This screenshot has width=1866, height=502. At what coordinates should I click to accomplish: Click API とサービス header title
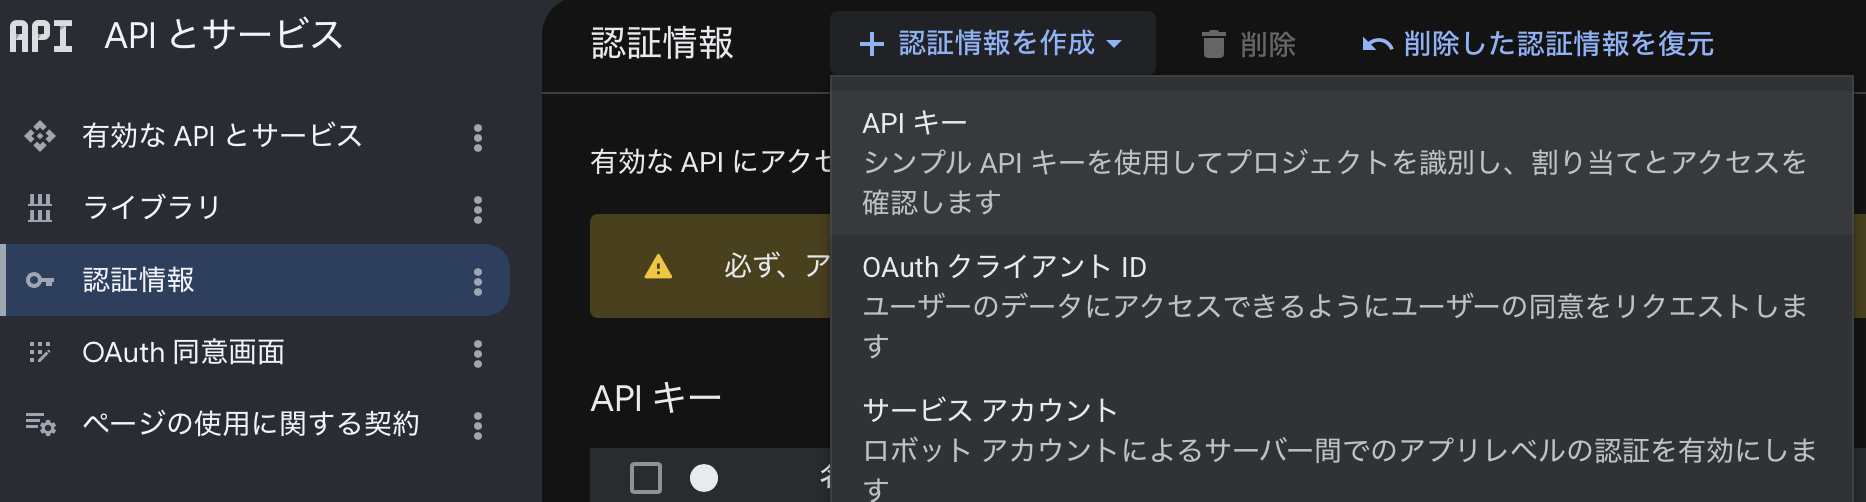(x=223, y=35)
